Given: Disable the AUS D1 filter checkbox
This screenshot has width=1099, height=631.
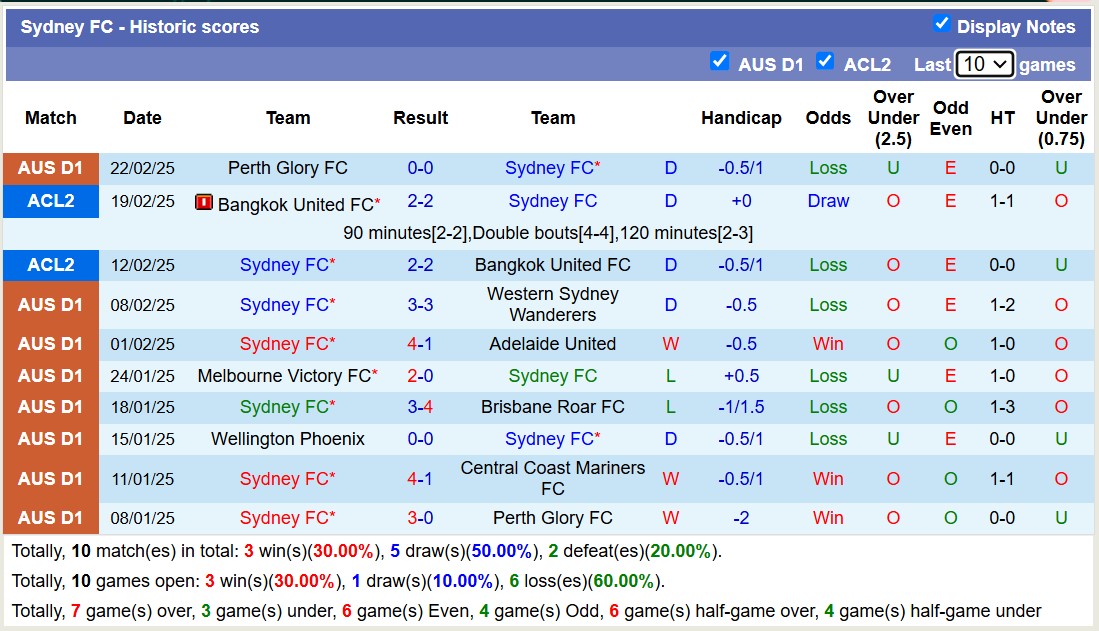Looking at the screenshot, I should point(720,61).
